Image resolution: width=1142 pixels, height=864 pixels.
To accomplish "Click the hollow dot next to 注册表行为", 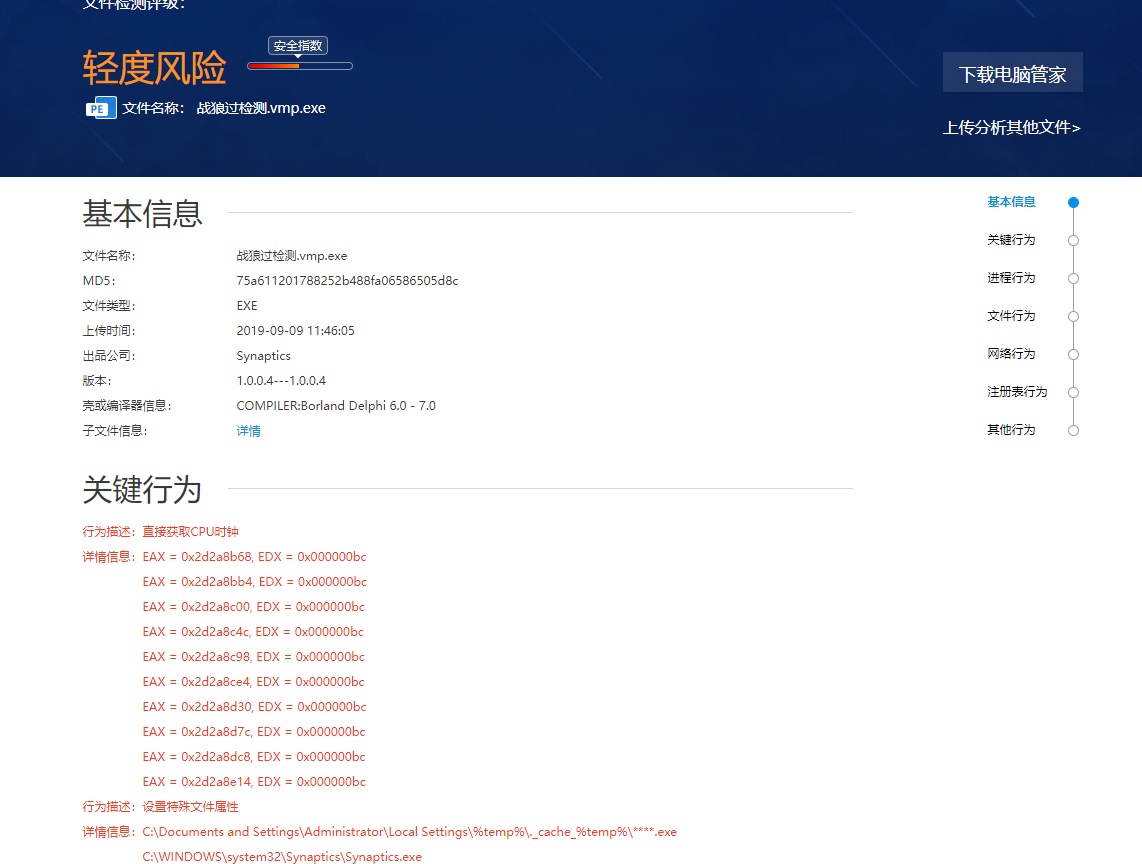I will tap(1073, 392).
